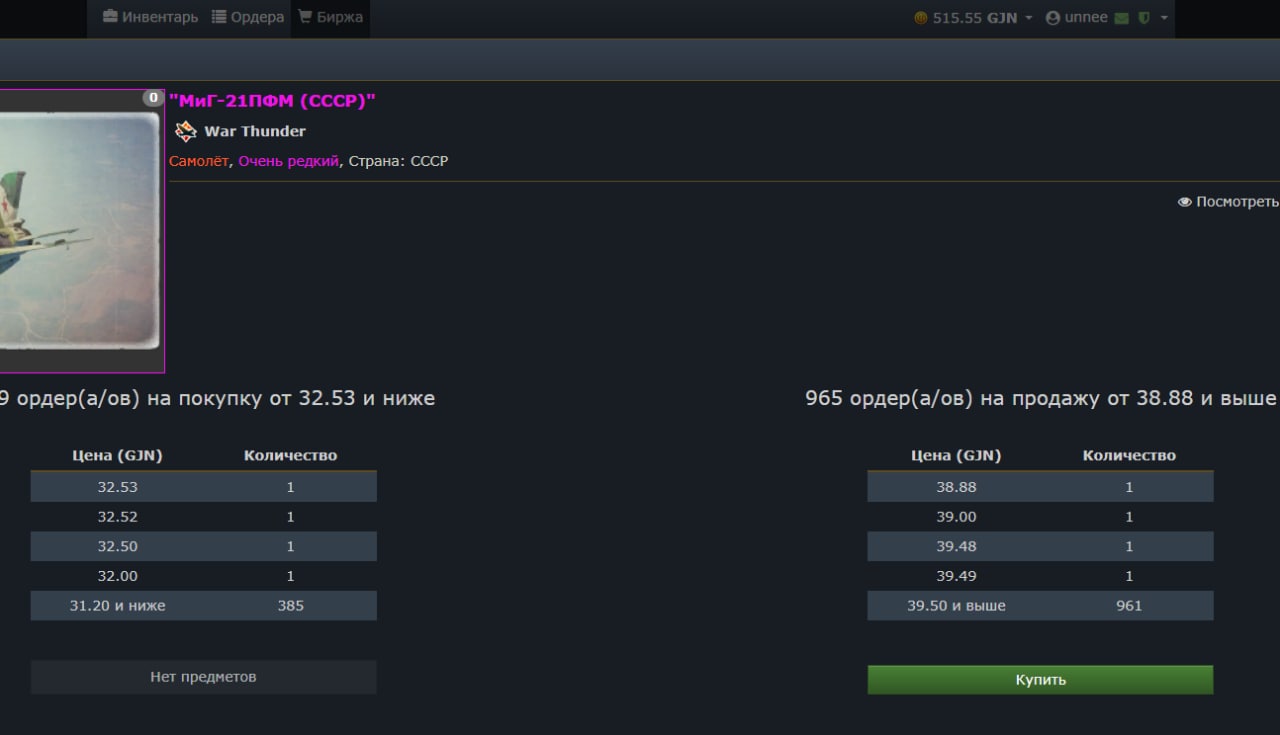Click the sell orders Количество header

[x=1129, y=455]
